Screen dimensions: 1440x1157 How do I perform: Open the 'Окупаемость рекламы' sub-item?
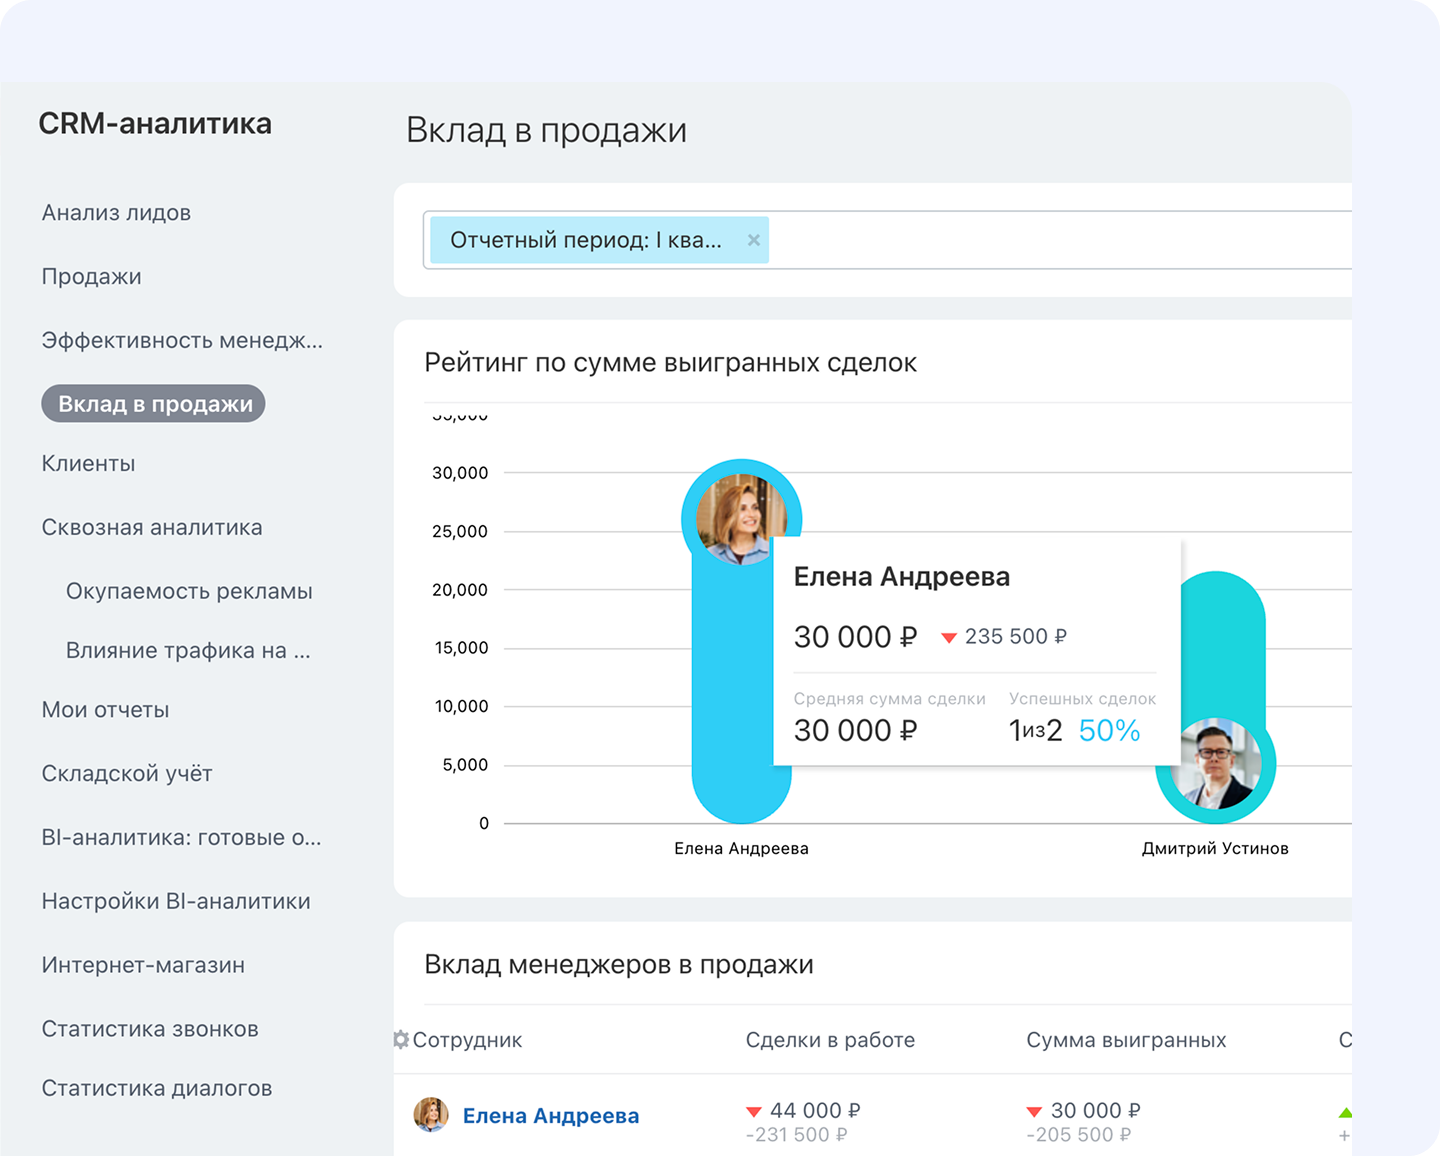click(190, 591)
